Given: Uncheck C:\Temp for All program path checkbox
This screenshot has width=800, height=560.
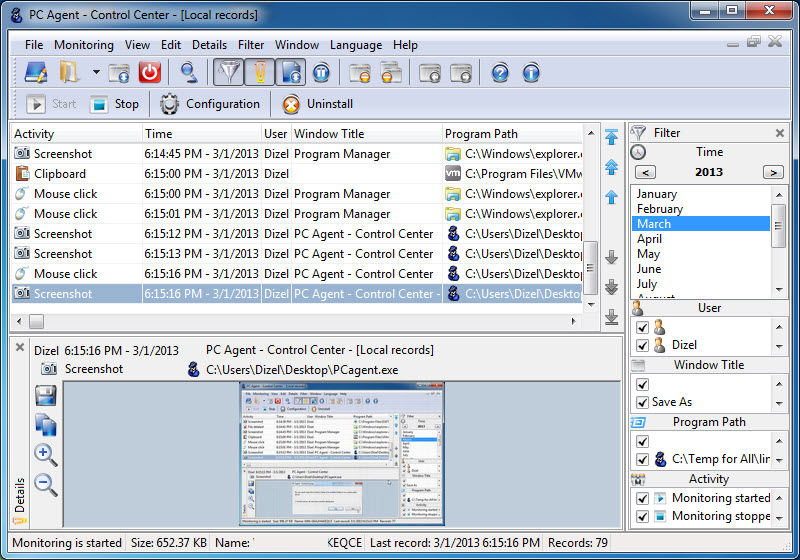Looking at the screenshot, I should [642, 460].
